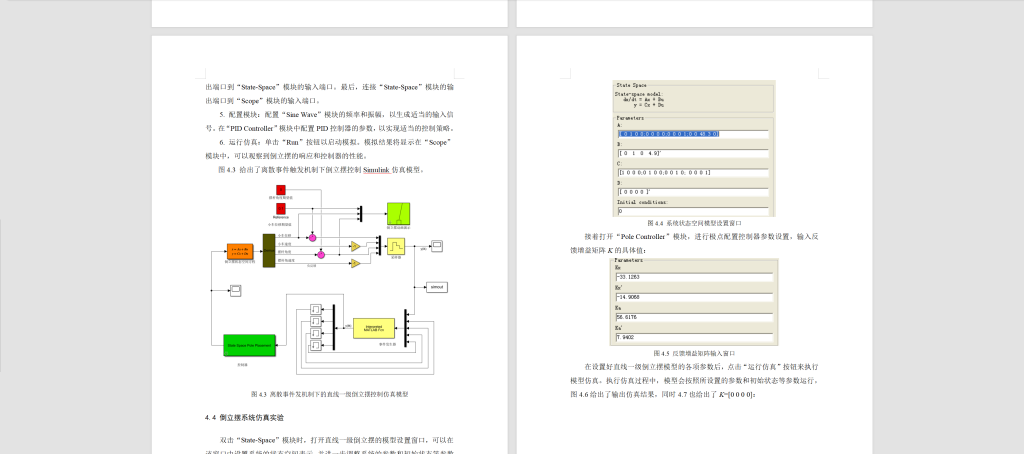Select the lime green pendulum animation block
This screenshot has height=454, width=1024.
pos(398,213)
